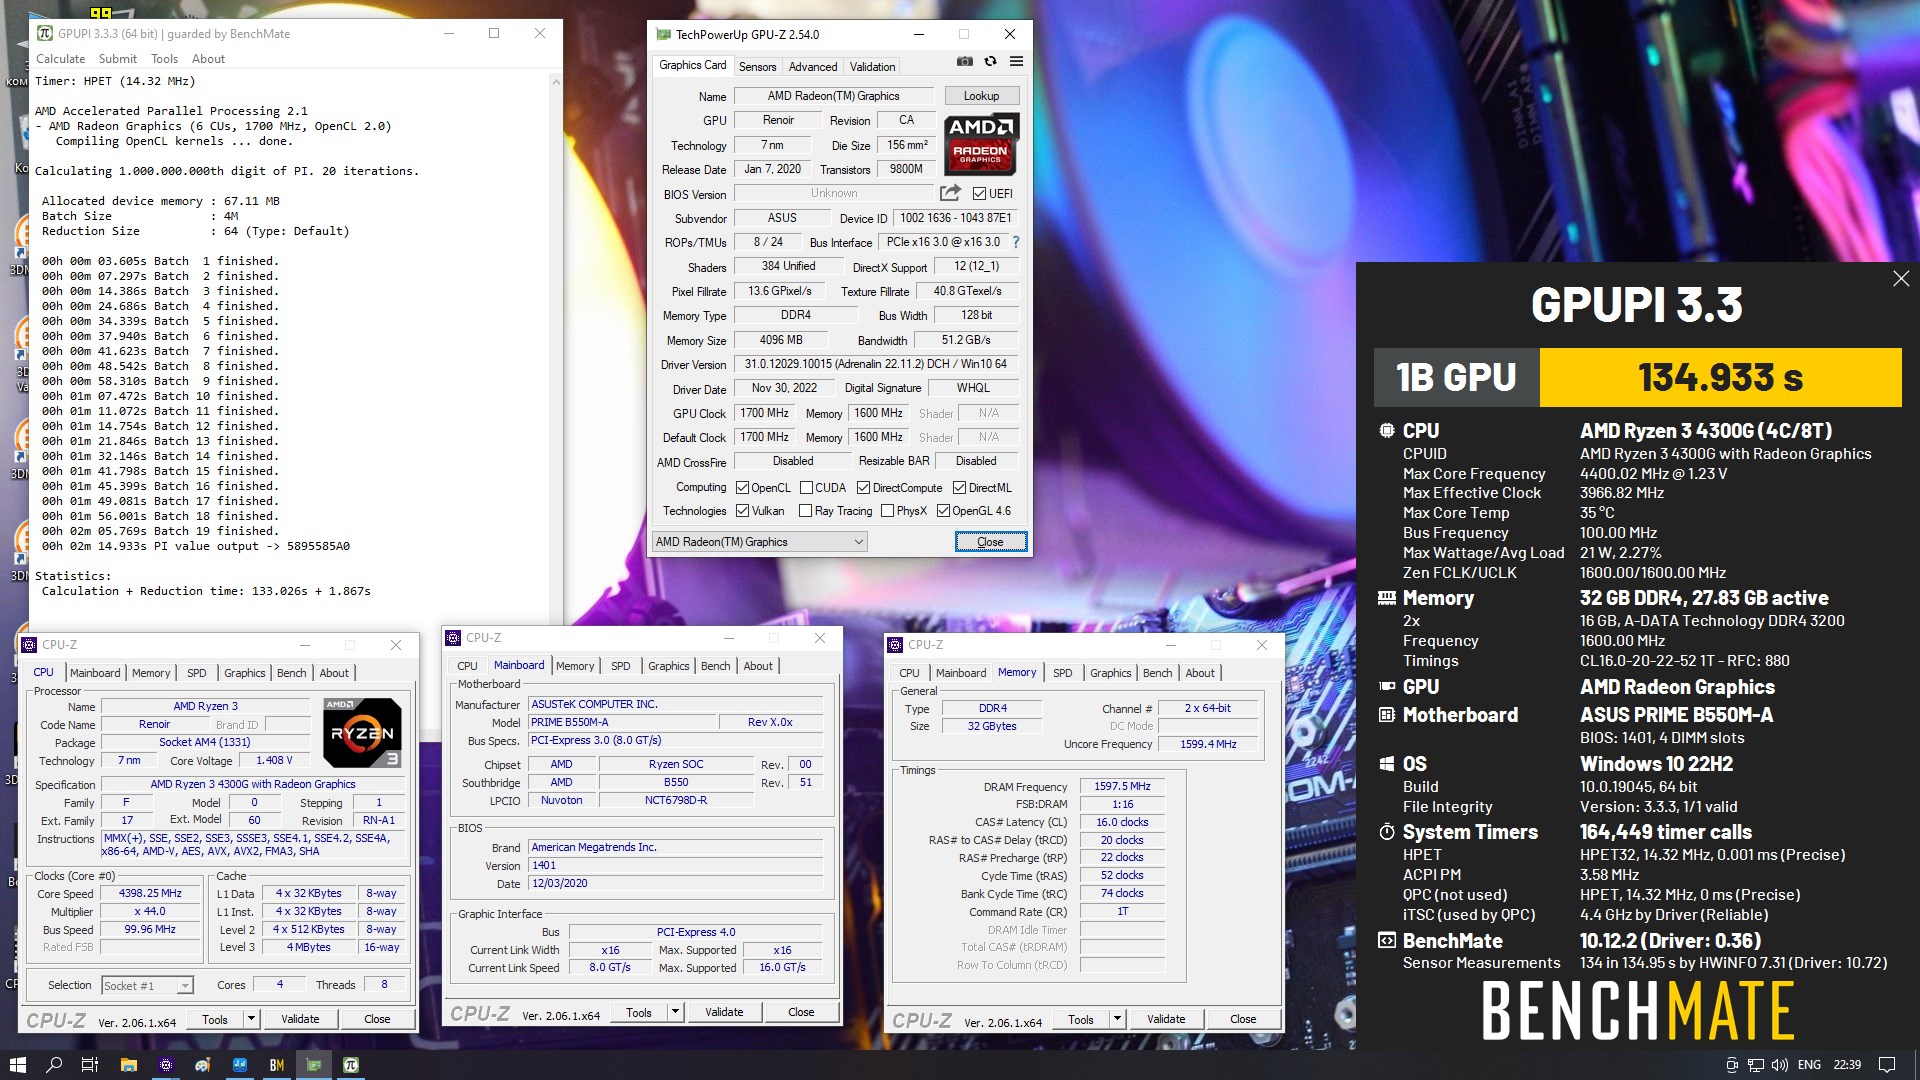The image size is (1920, 1080).
Task: Click the Meet Now camera tray icon
Action: [1732, 1065]
